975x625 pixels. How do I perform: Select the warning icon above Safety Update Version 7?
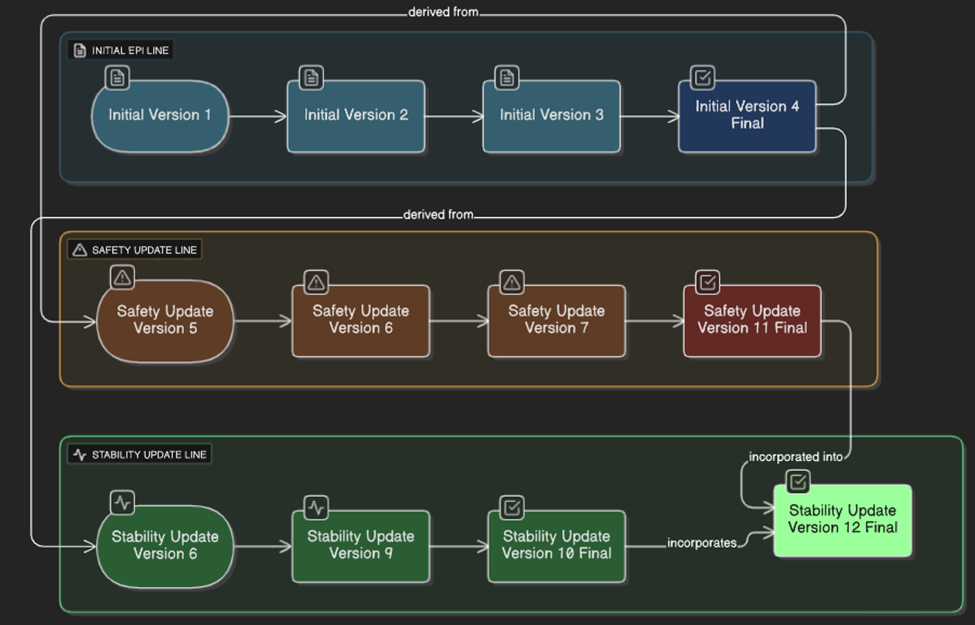click(x=512, y=282)
